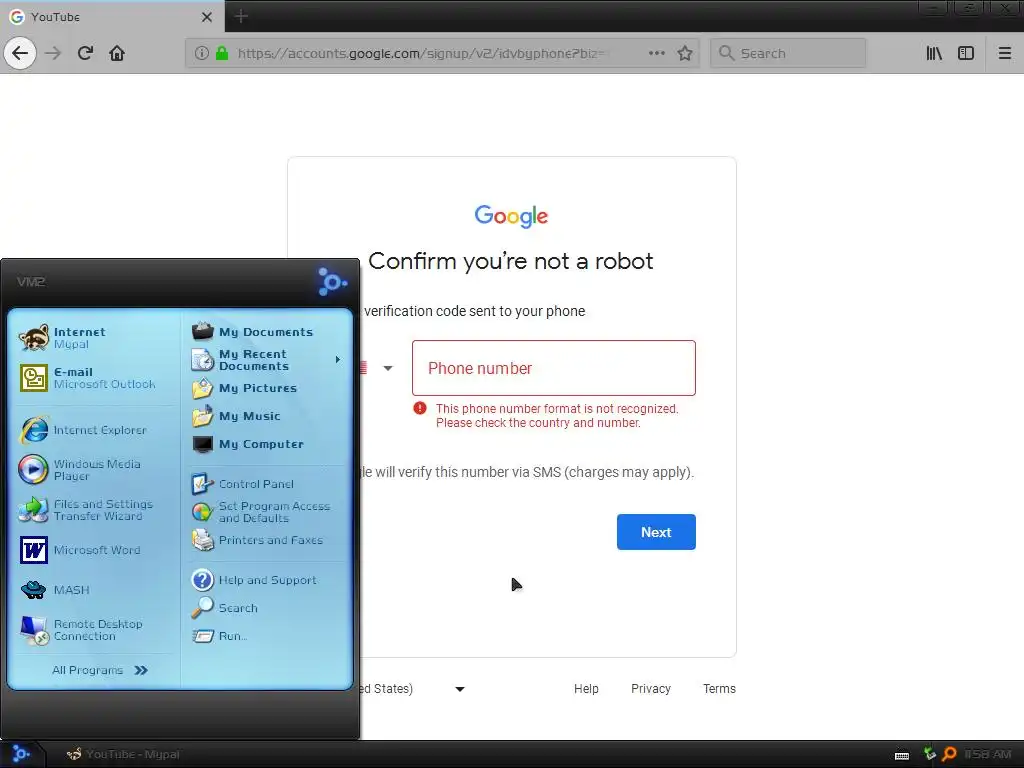Viewport: 1024px width, 768px height.
Task: Open Printers and Faxes
Action: 266,540
